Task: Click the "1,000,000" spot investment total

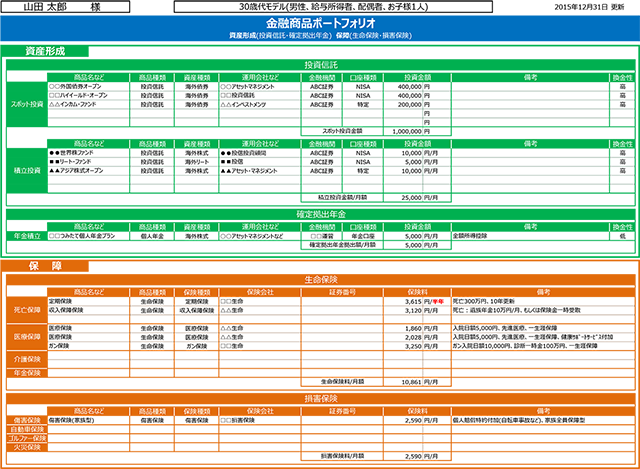Action: click(x=407, y=131)
